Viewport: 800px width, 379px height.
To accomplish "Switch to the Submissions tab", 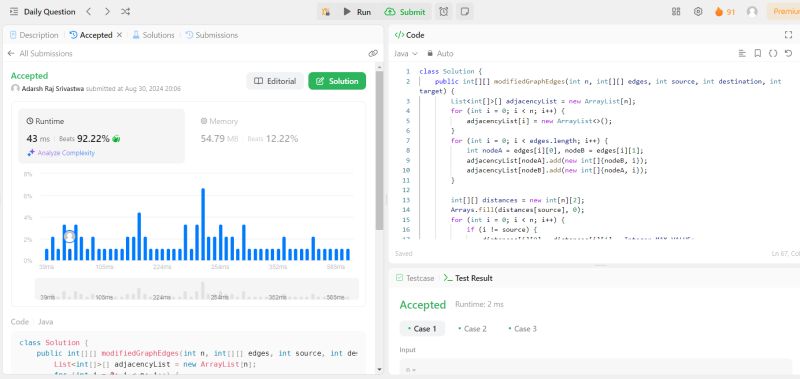I will (x=212, y=35).
